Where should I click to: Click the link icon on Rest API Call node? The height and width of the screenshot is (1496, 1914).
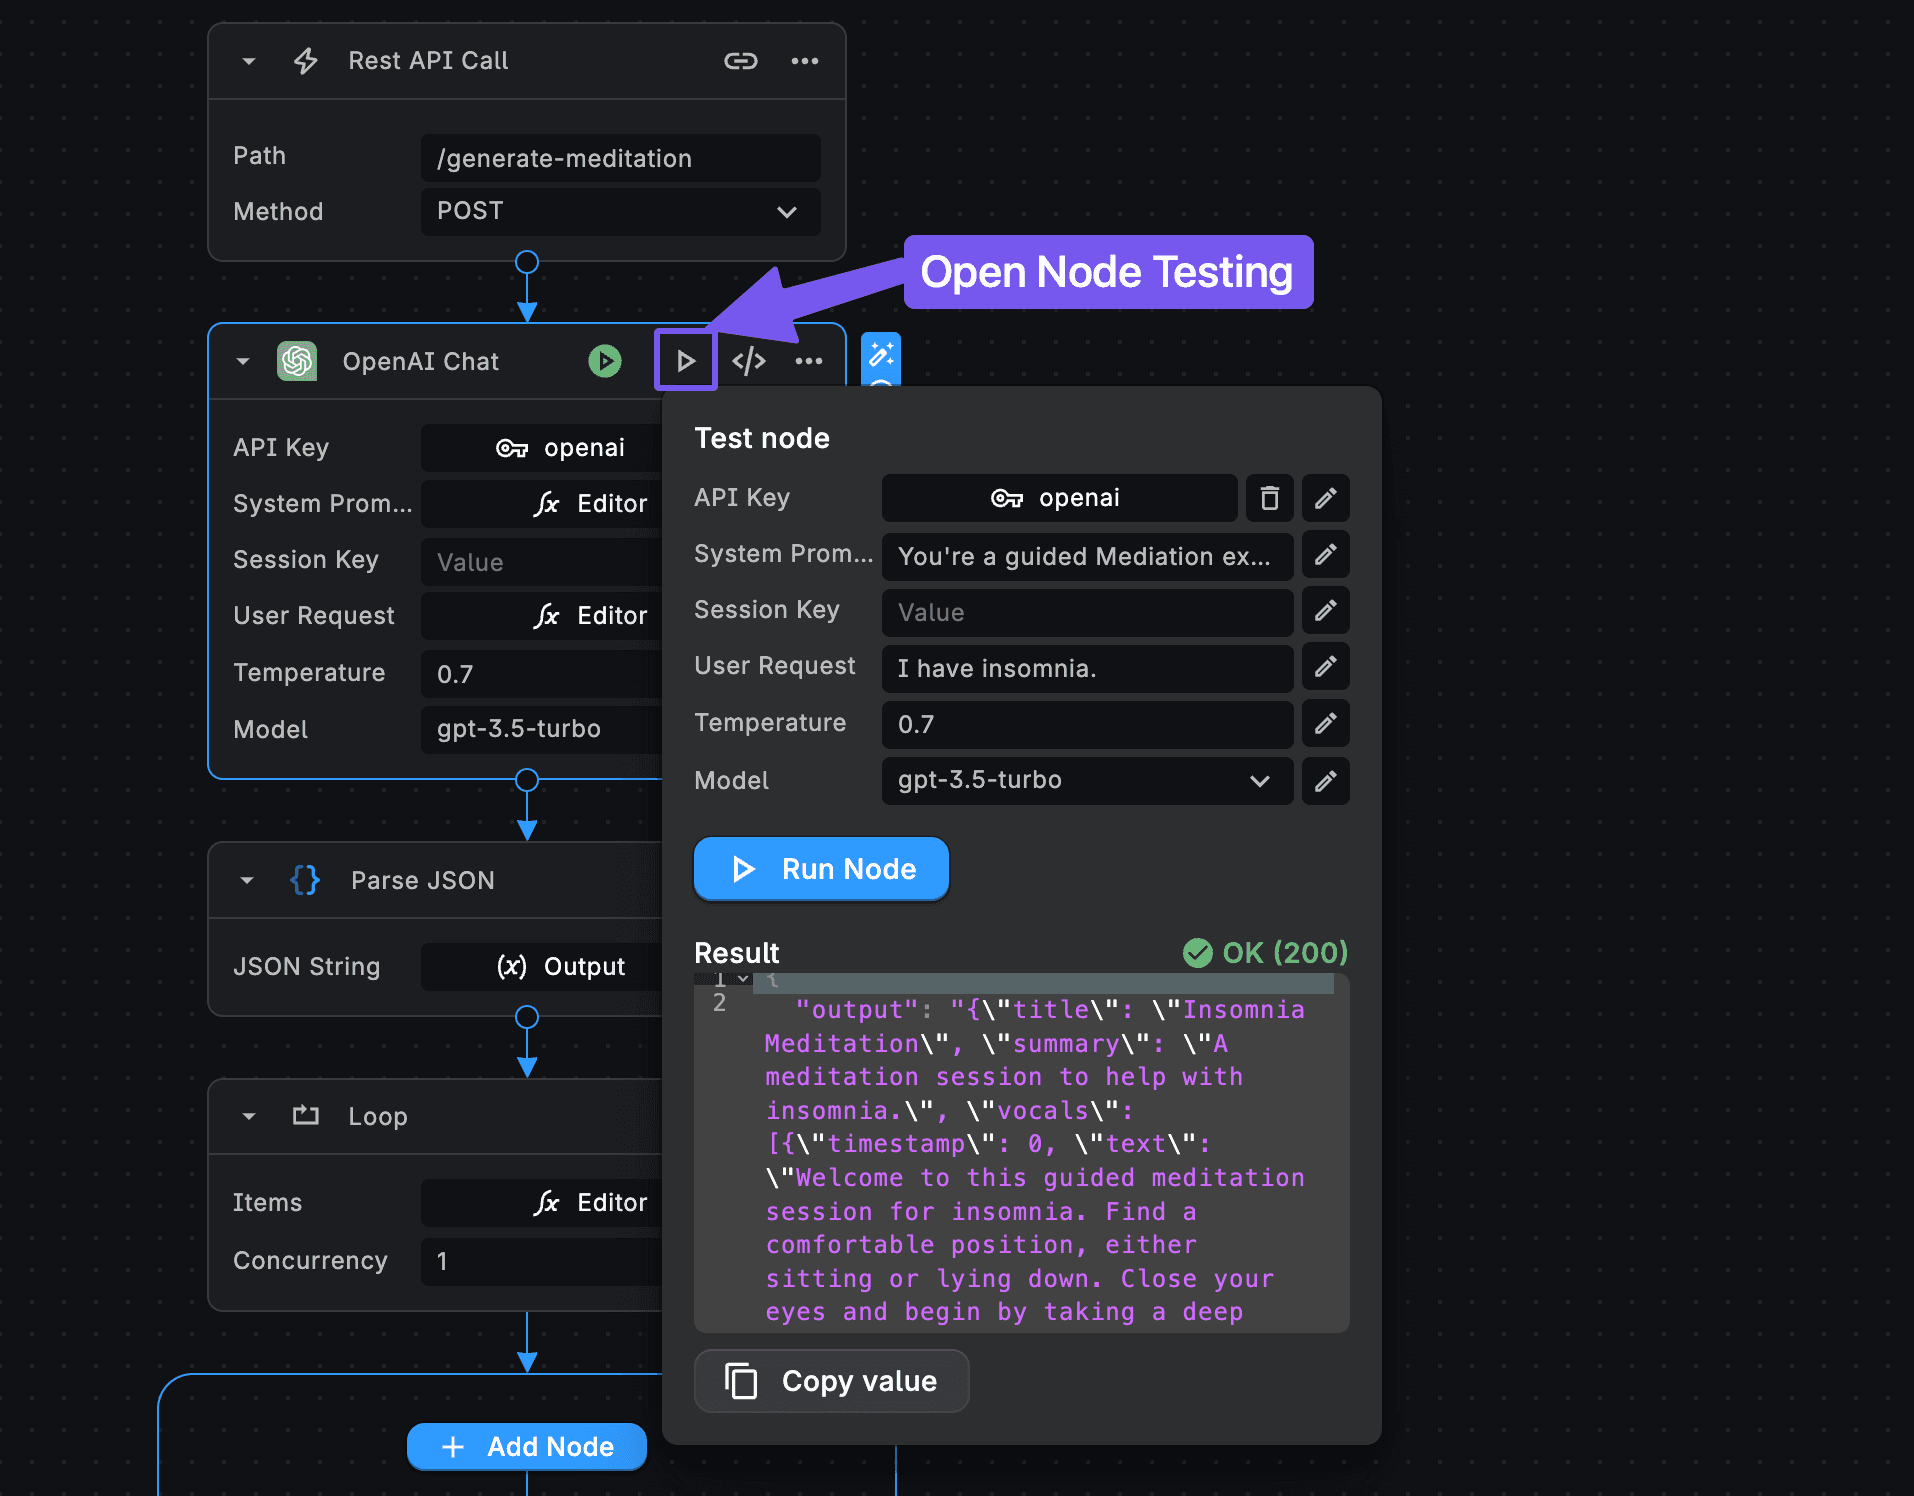[740, 61]
